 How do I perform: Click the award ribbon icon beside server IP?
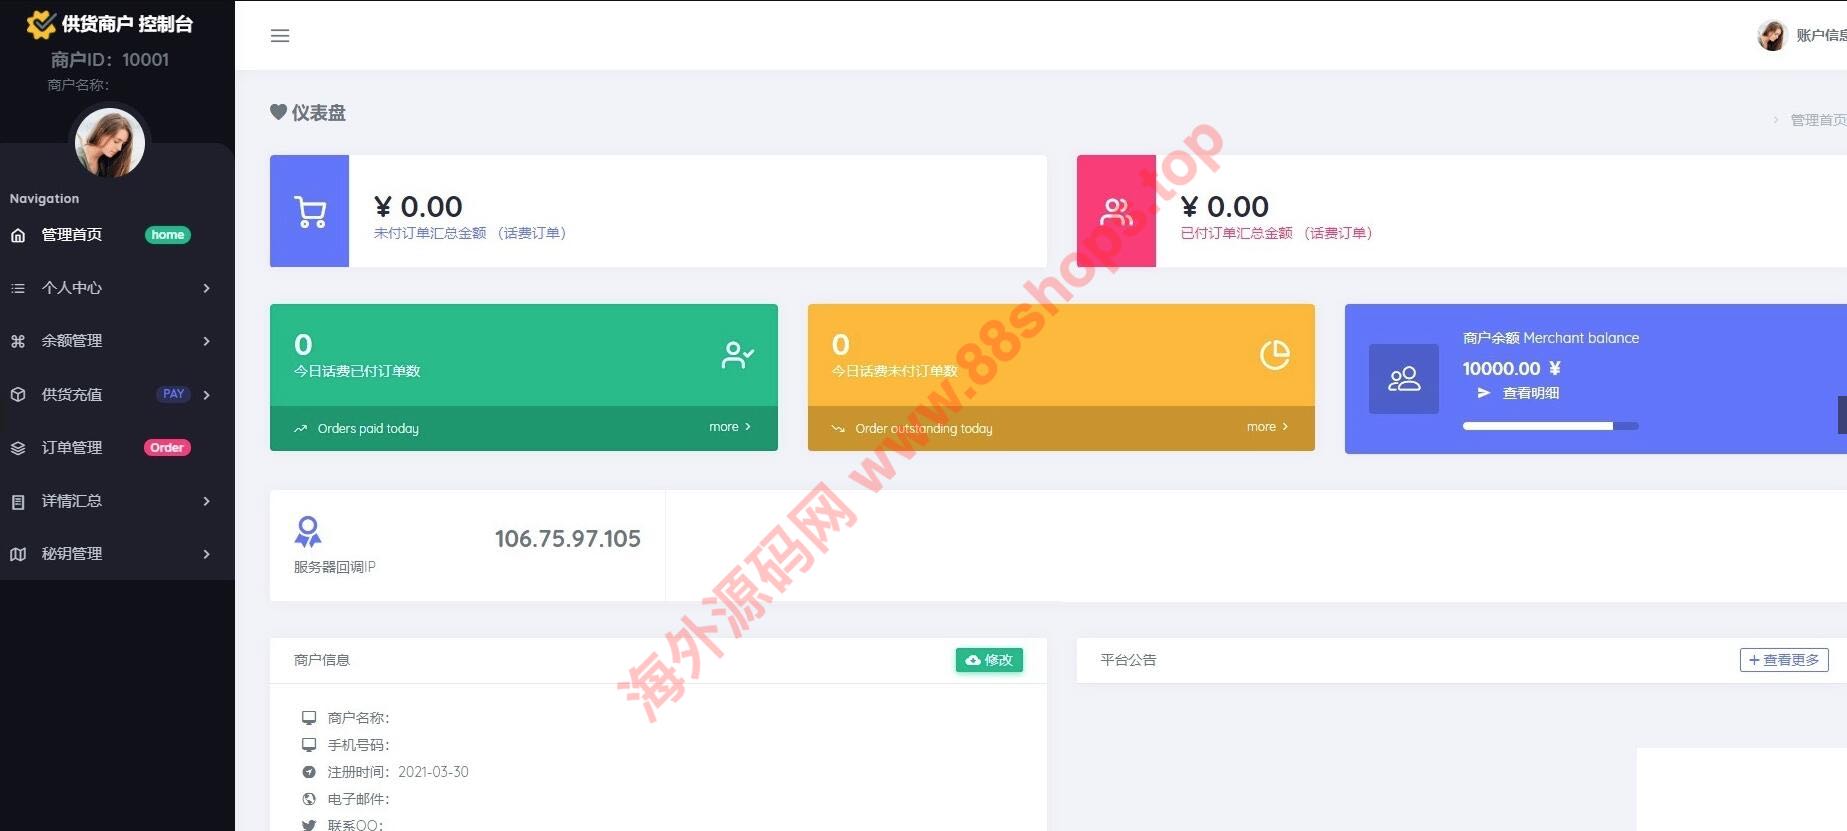point(308,532)
